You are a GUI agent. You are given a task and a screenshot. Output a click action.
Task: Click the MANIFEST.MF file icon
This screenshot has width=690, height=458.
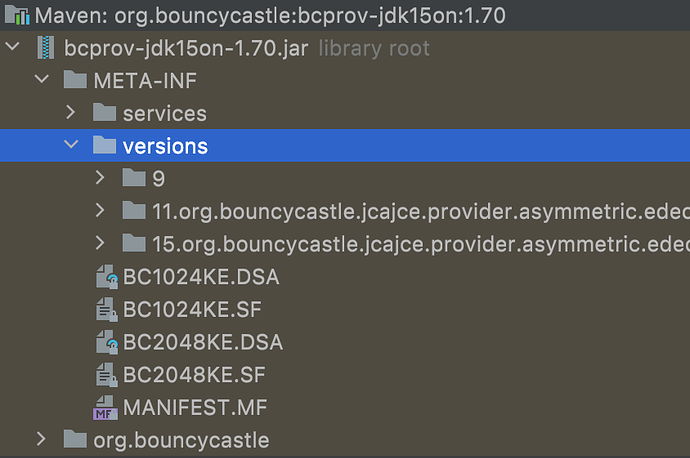pos(105,407)
